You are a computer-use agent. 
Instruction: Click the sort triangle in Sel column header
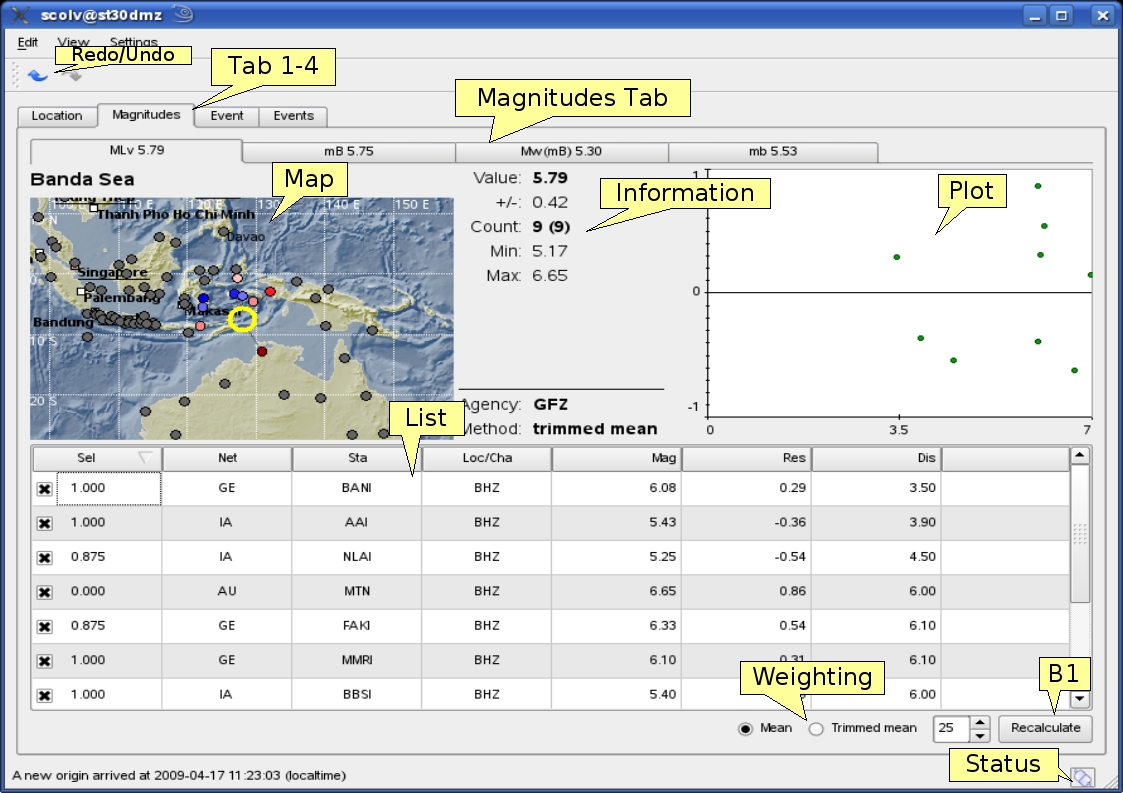coord(146,458)
